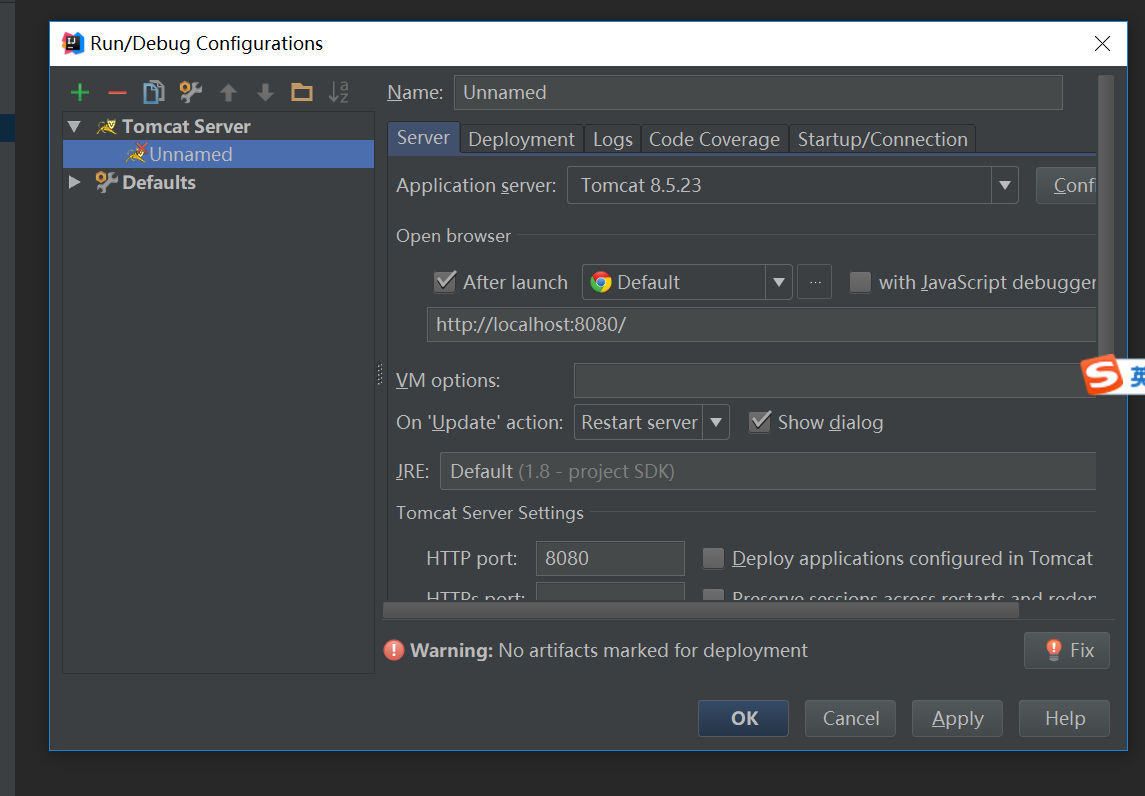The image size is (1145, 796).
Task: Create a new configuration folder
Action: pyautogui.click(x=302, y=92)
